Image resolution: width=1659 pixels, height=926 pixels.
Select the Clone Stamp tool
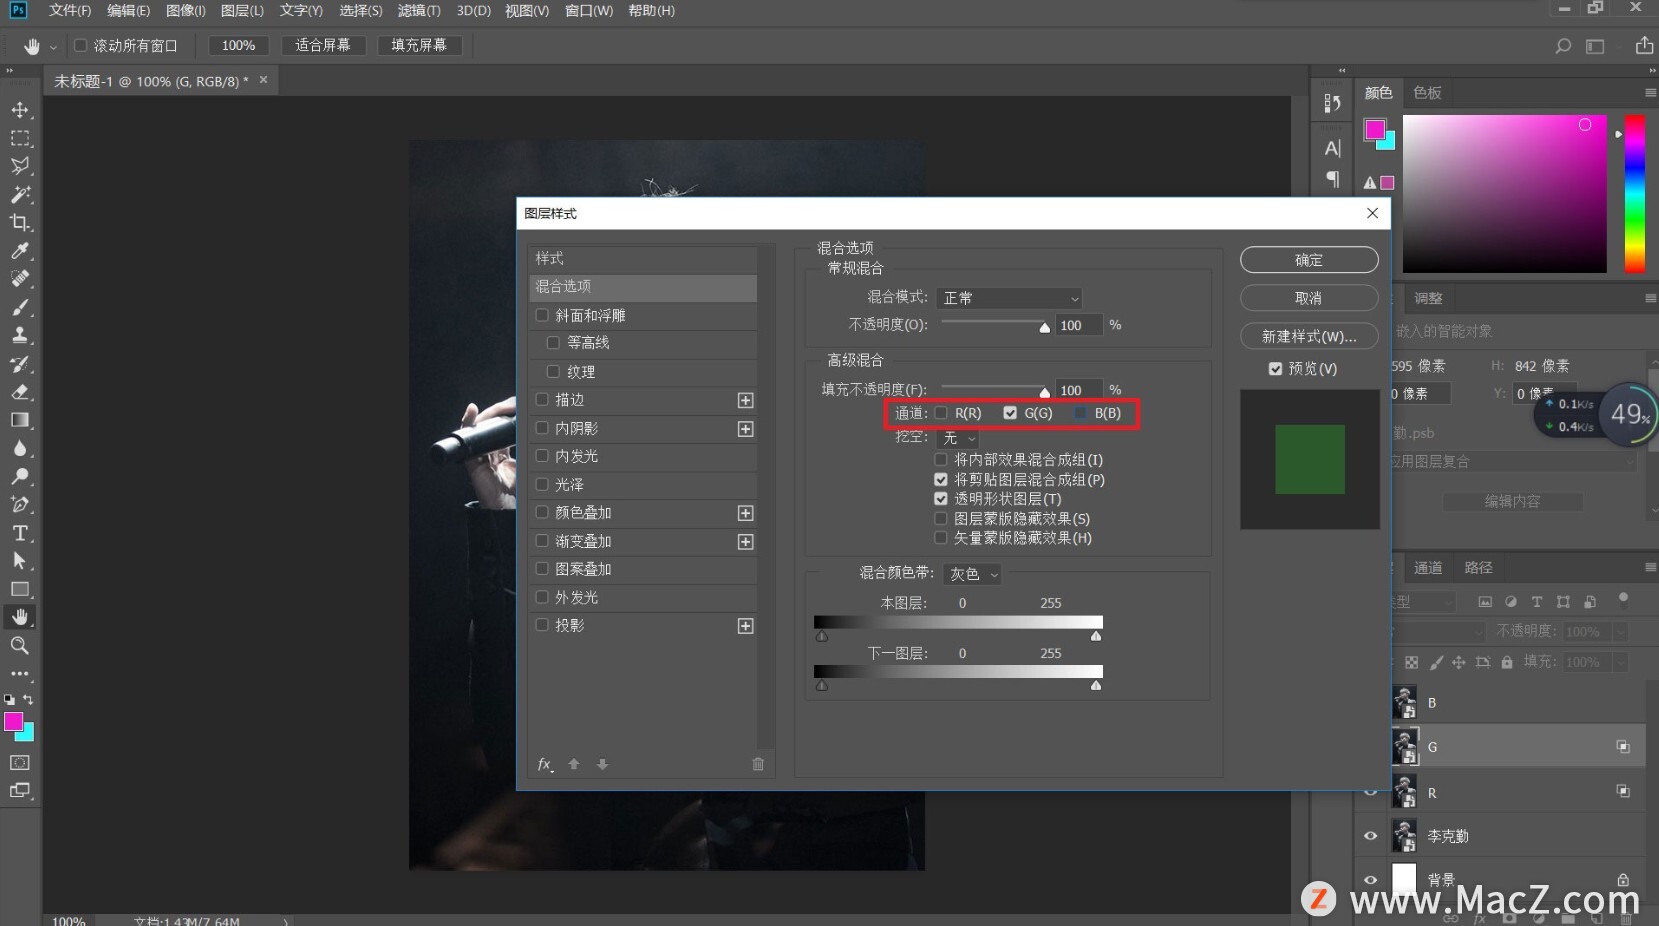pyautogui.click(x=20, y=335)
